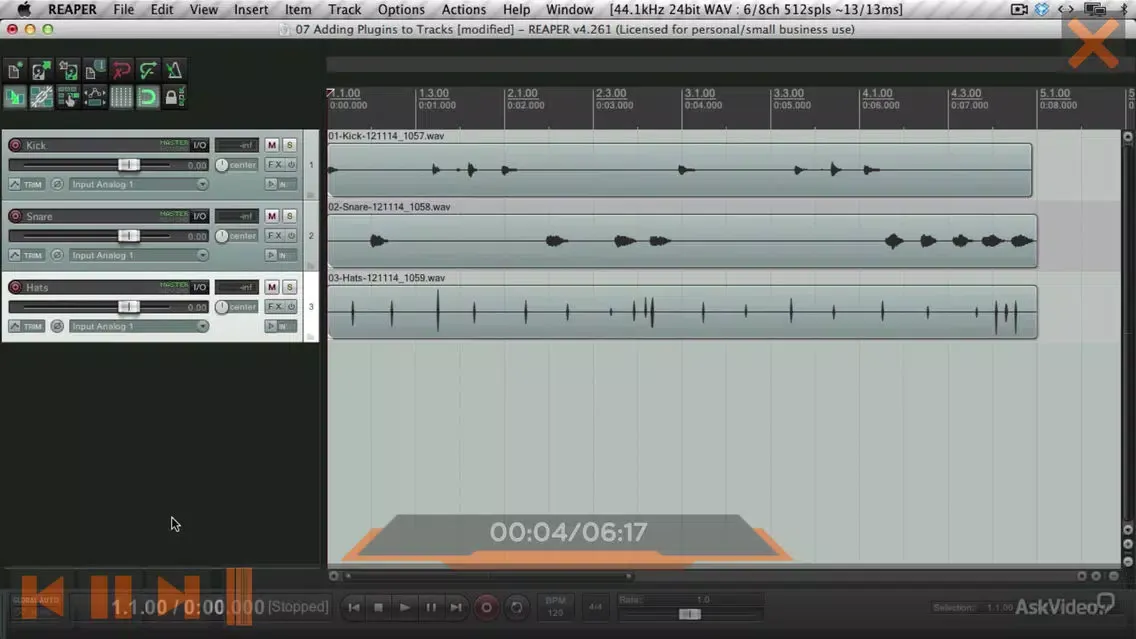This screenshot has height=639, width=1136.
Task: Open the FX chain on the Hats track
Action: pyautogui.click(x=275, y=307)
